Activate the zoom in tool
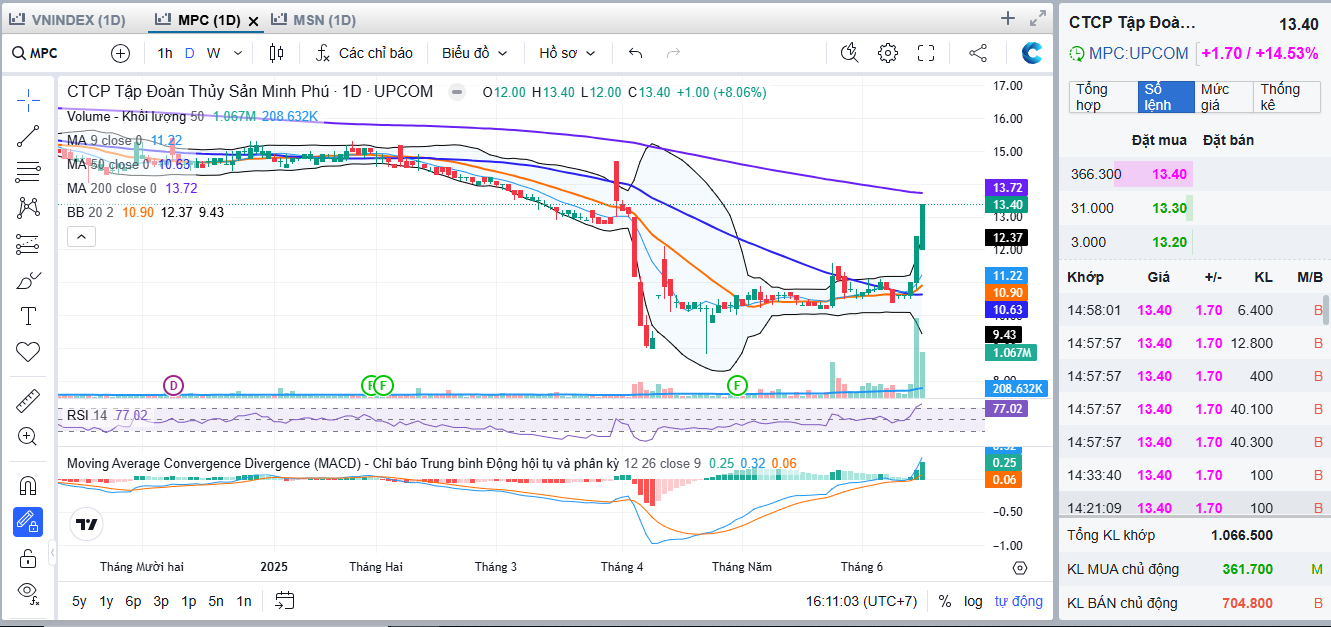1331x627 pixels. pos(28,436)
